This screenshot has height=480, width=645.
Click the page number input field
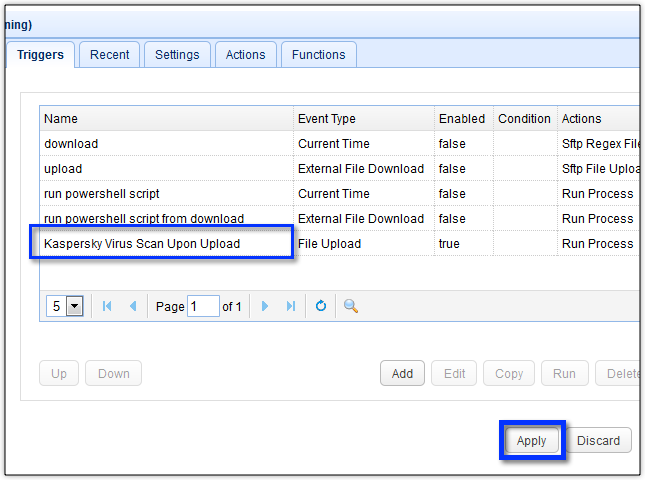[x=203, y=306]
